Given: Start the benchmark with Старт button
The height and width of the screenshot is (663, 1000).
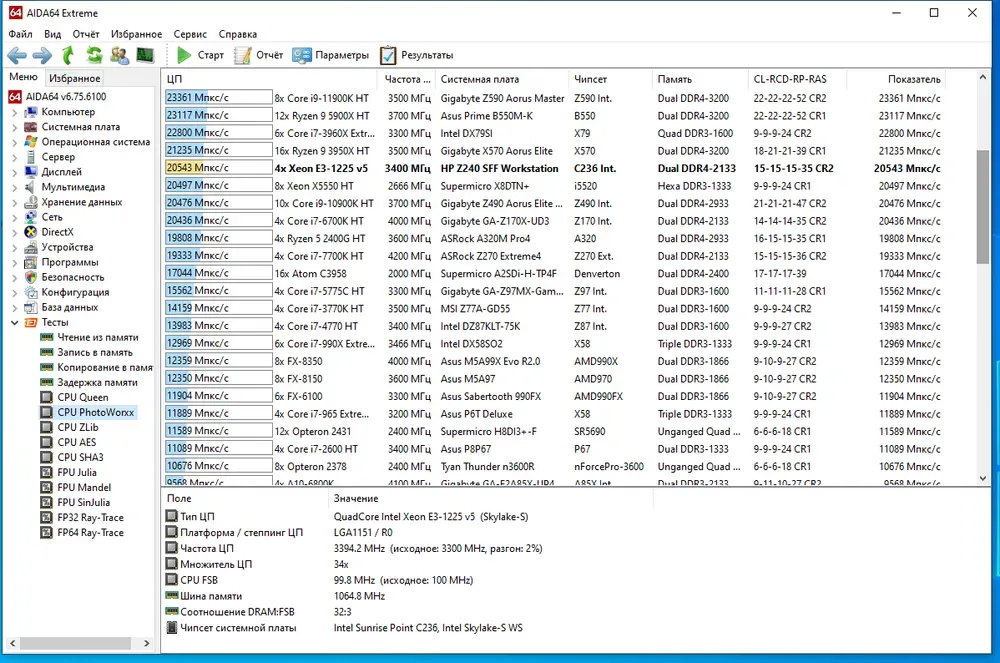Looking at the screenshot, I should pos(200,55).
